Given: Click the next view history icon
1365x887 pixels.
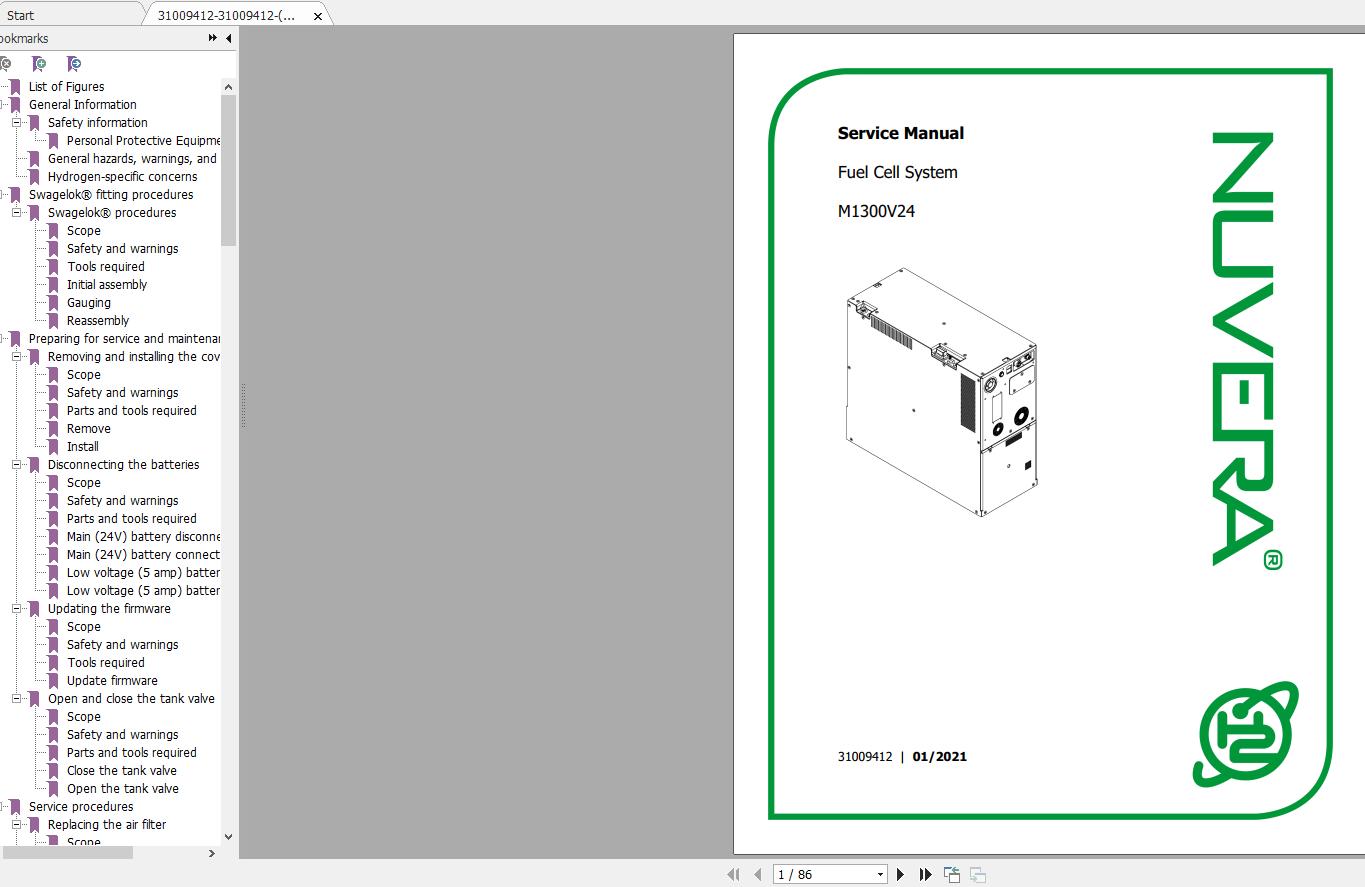Looking at the screenshot, I should pos(977,873).
